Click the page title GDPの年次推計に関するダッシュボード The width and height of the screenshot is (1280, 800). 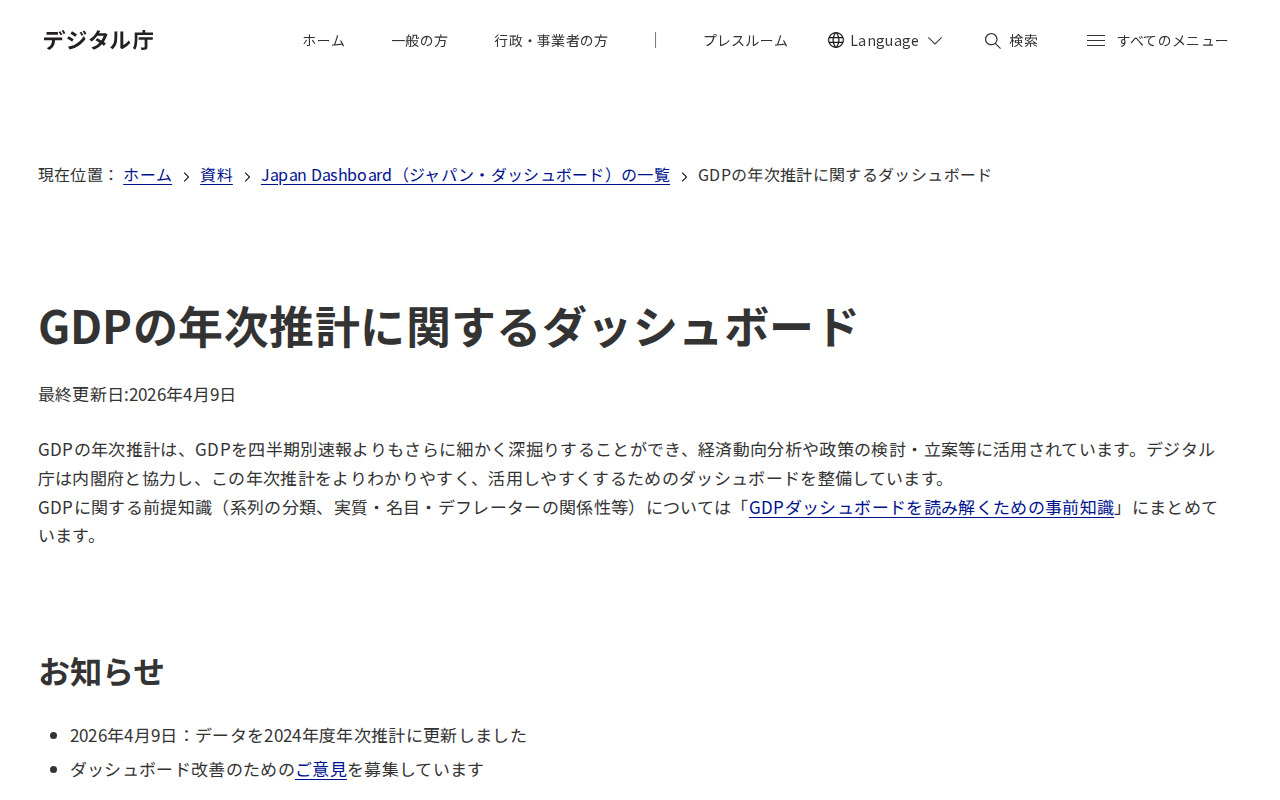coord(448,327)
